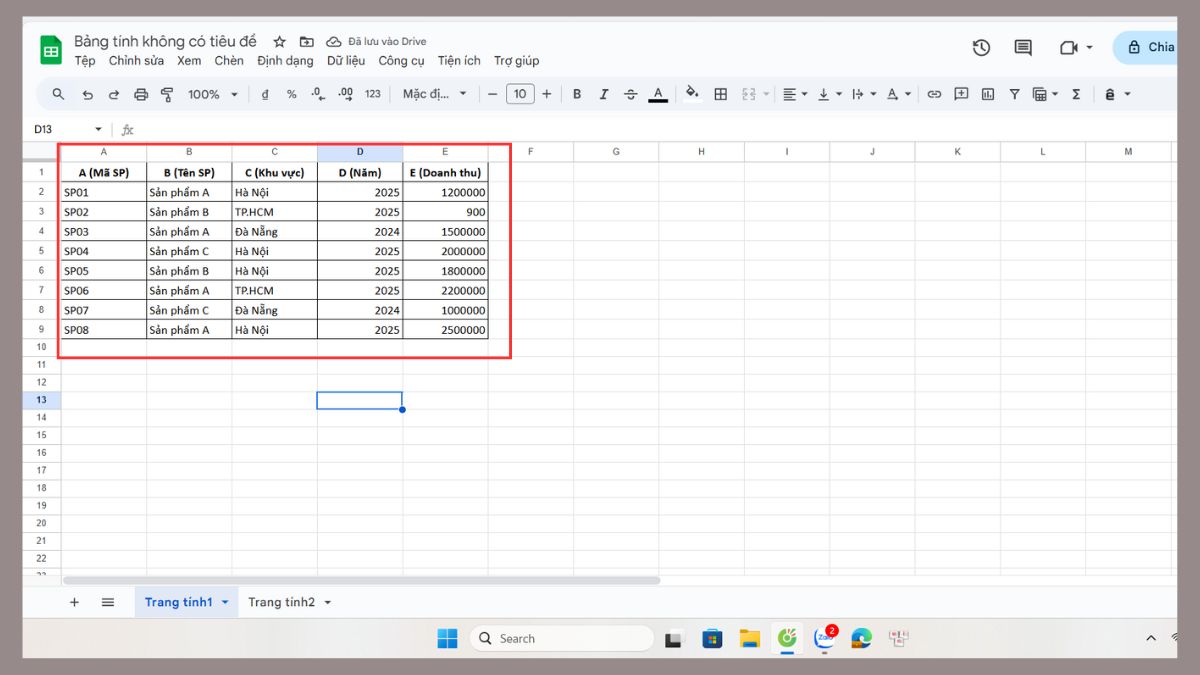The image size is (1200, 675).
Task: Open version history clock icon
Action: 981,48
